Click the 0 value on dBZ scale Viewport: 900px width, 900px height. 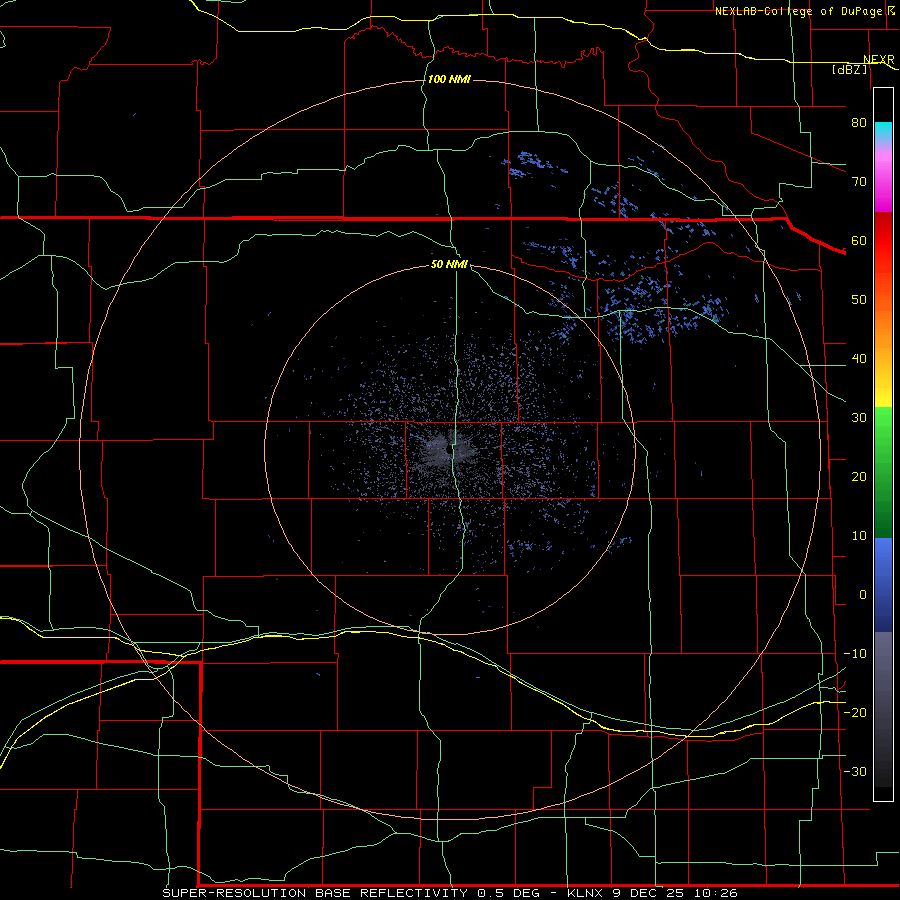click(863, 595)
